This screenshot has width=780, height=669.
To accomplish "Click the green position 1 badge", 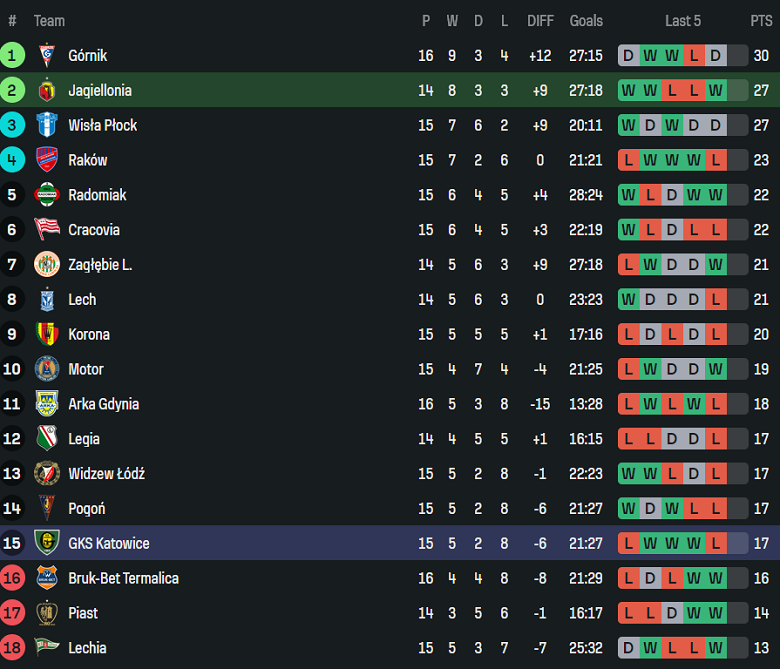I will (x=13, y=56).
